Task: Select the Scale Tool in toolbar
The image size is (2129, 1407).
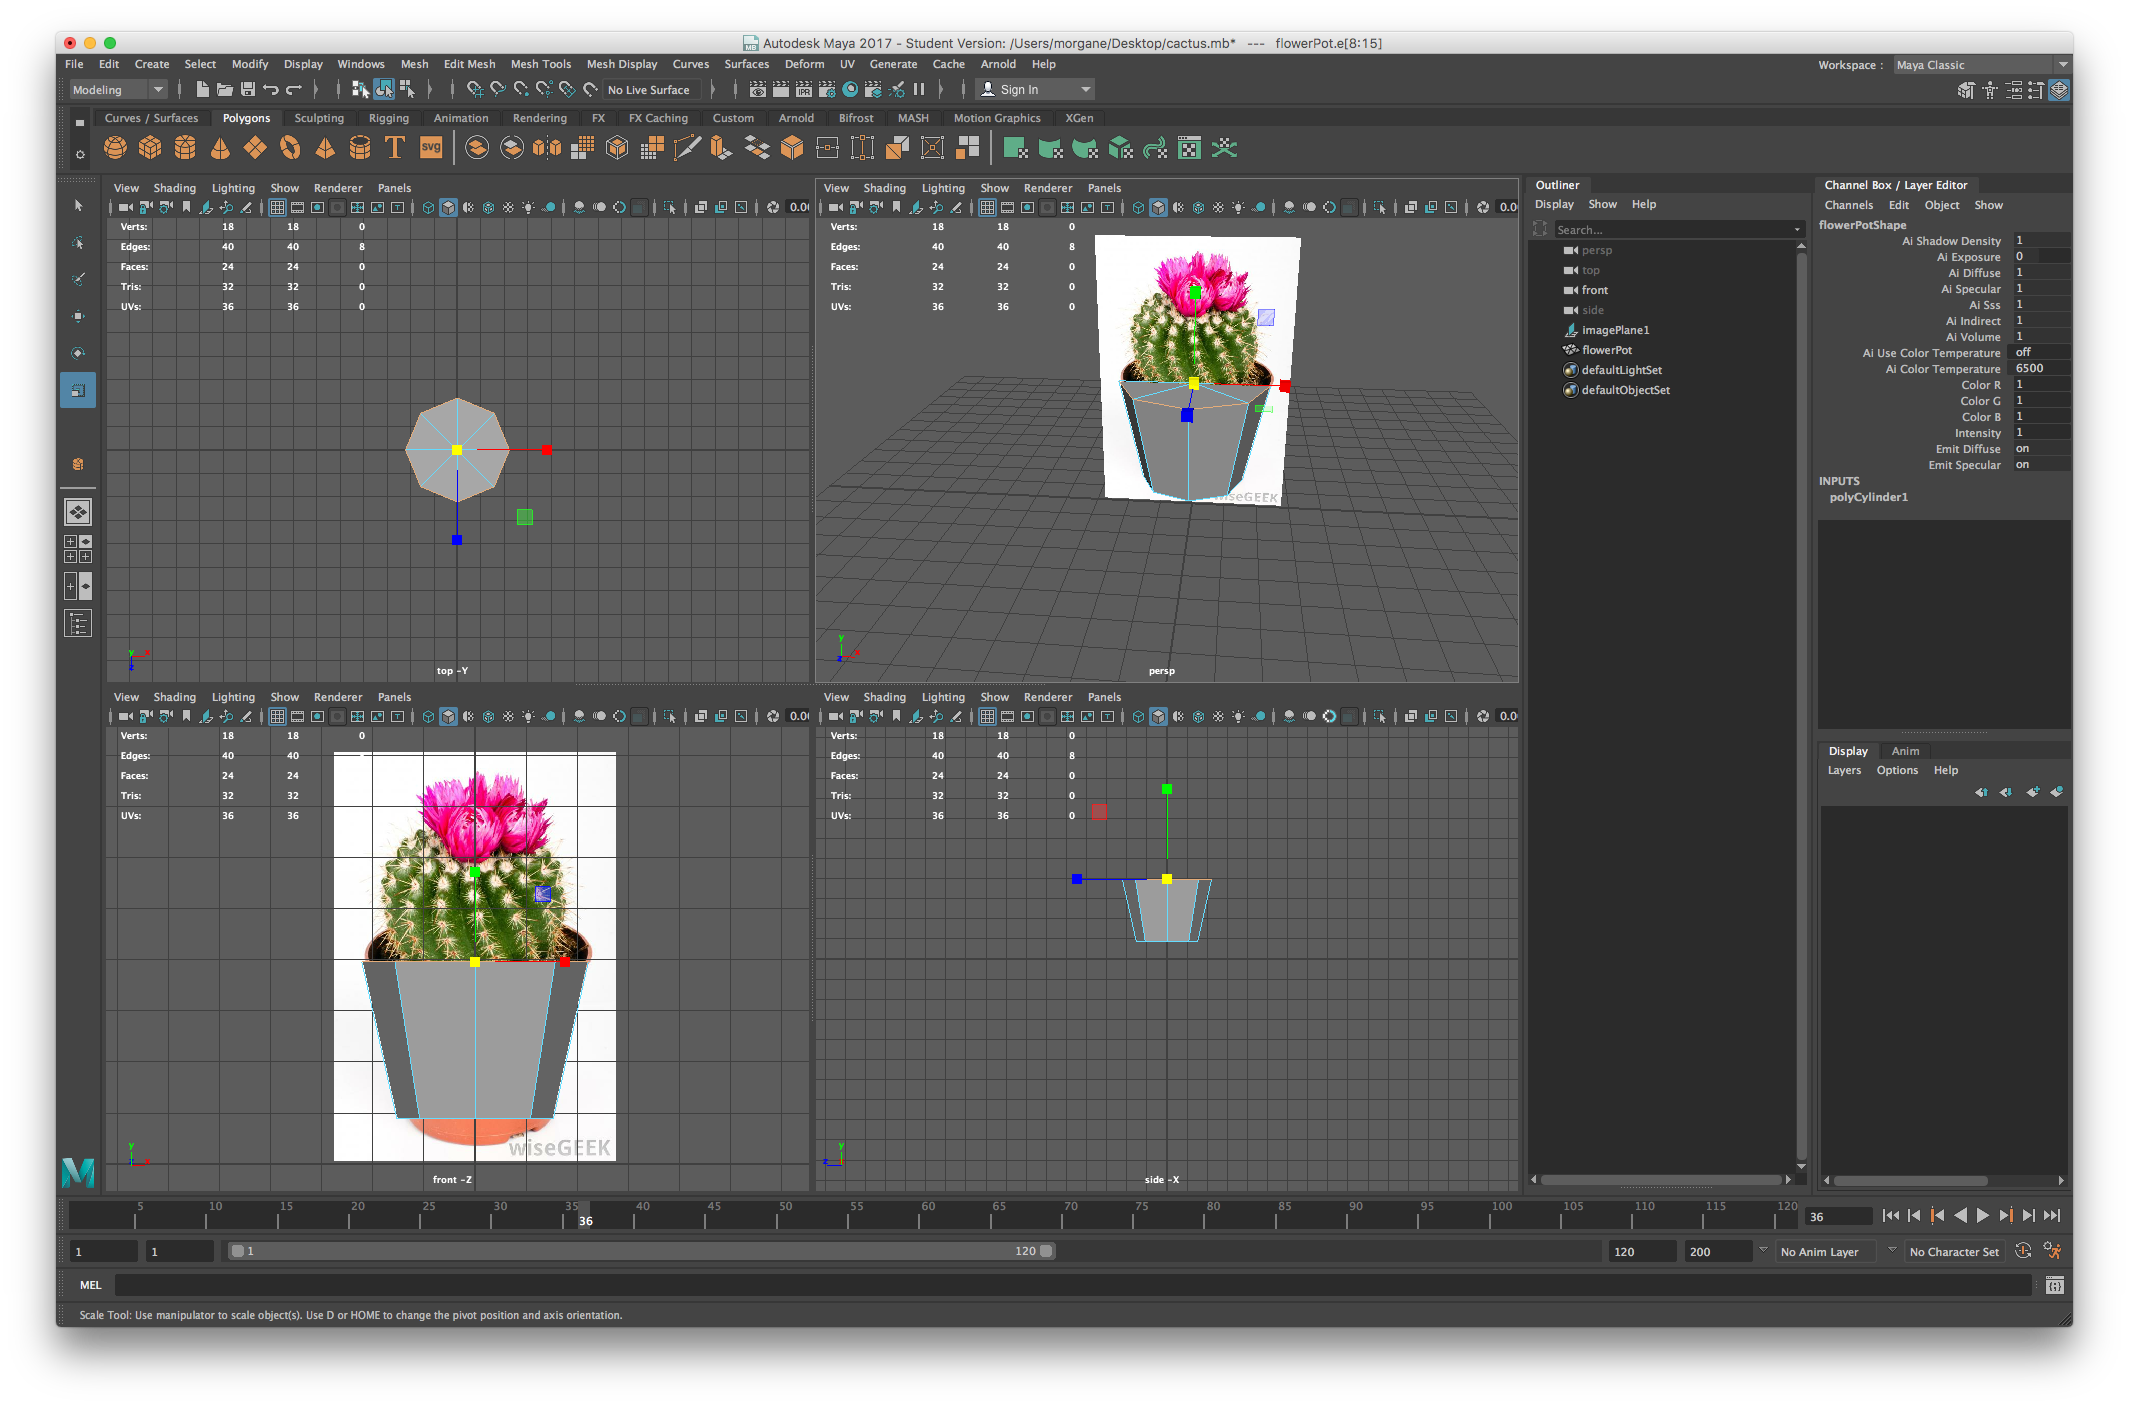Action: pos(79,389)
